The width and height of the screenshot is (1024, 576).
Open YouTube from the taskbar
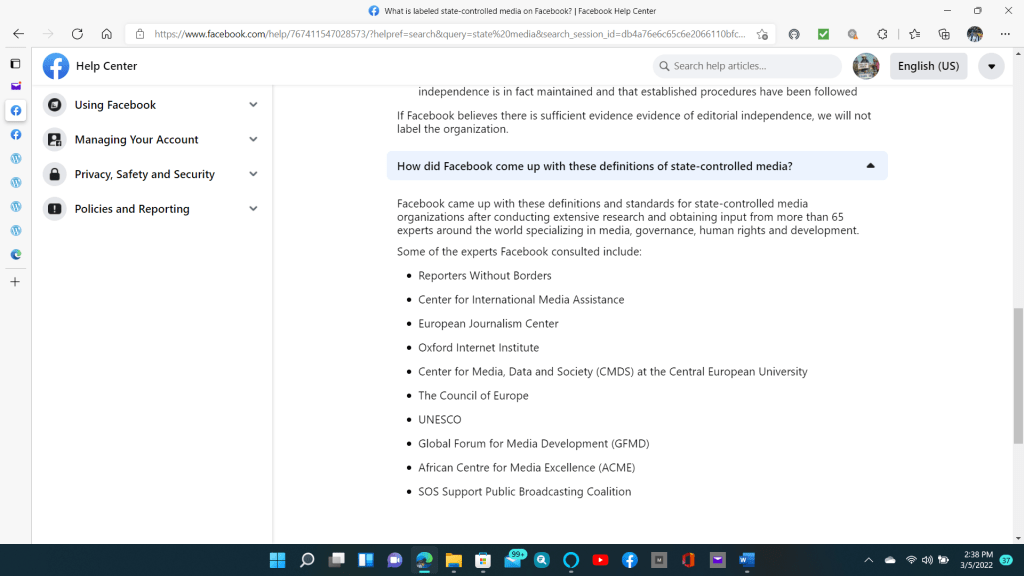pos(600,560)
